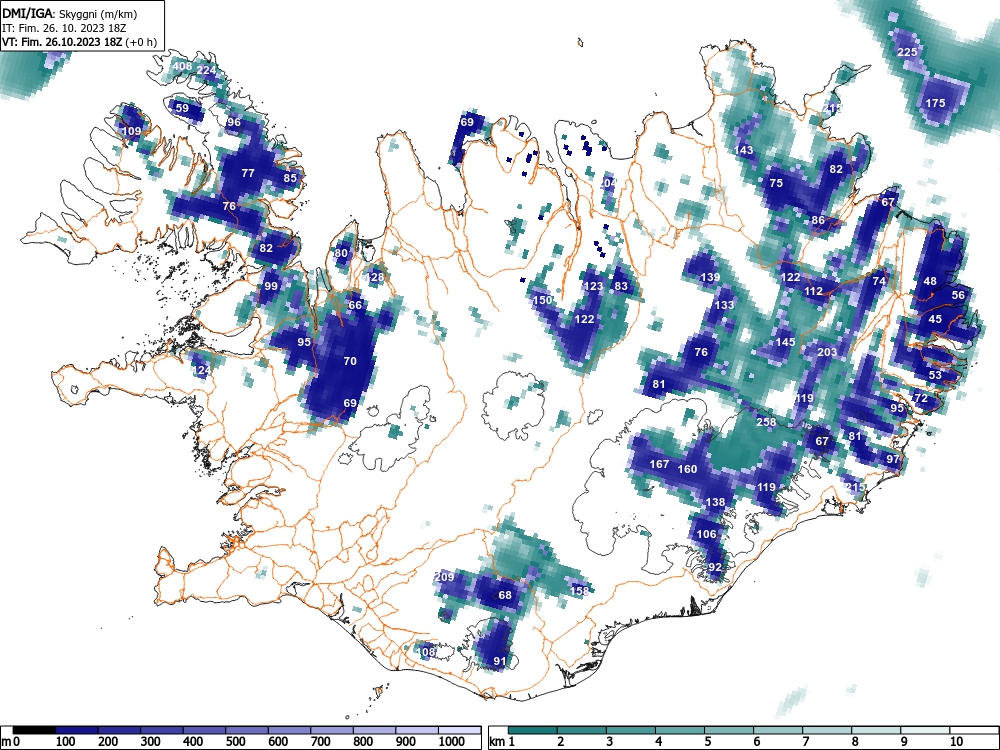1000x750 pixels.
Task: Click the map value '167'
Action: (x=659, y=464)
